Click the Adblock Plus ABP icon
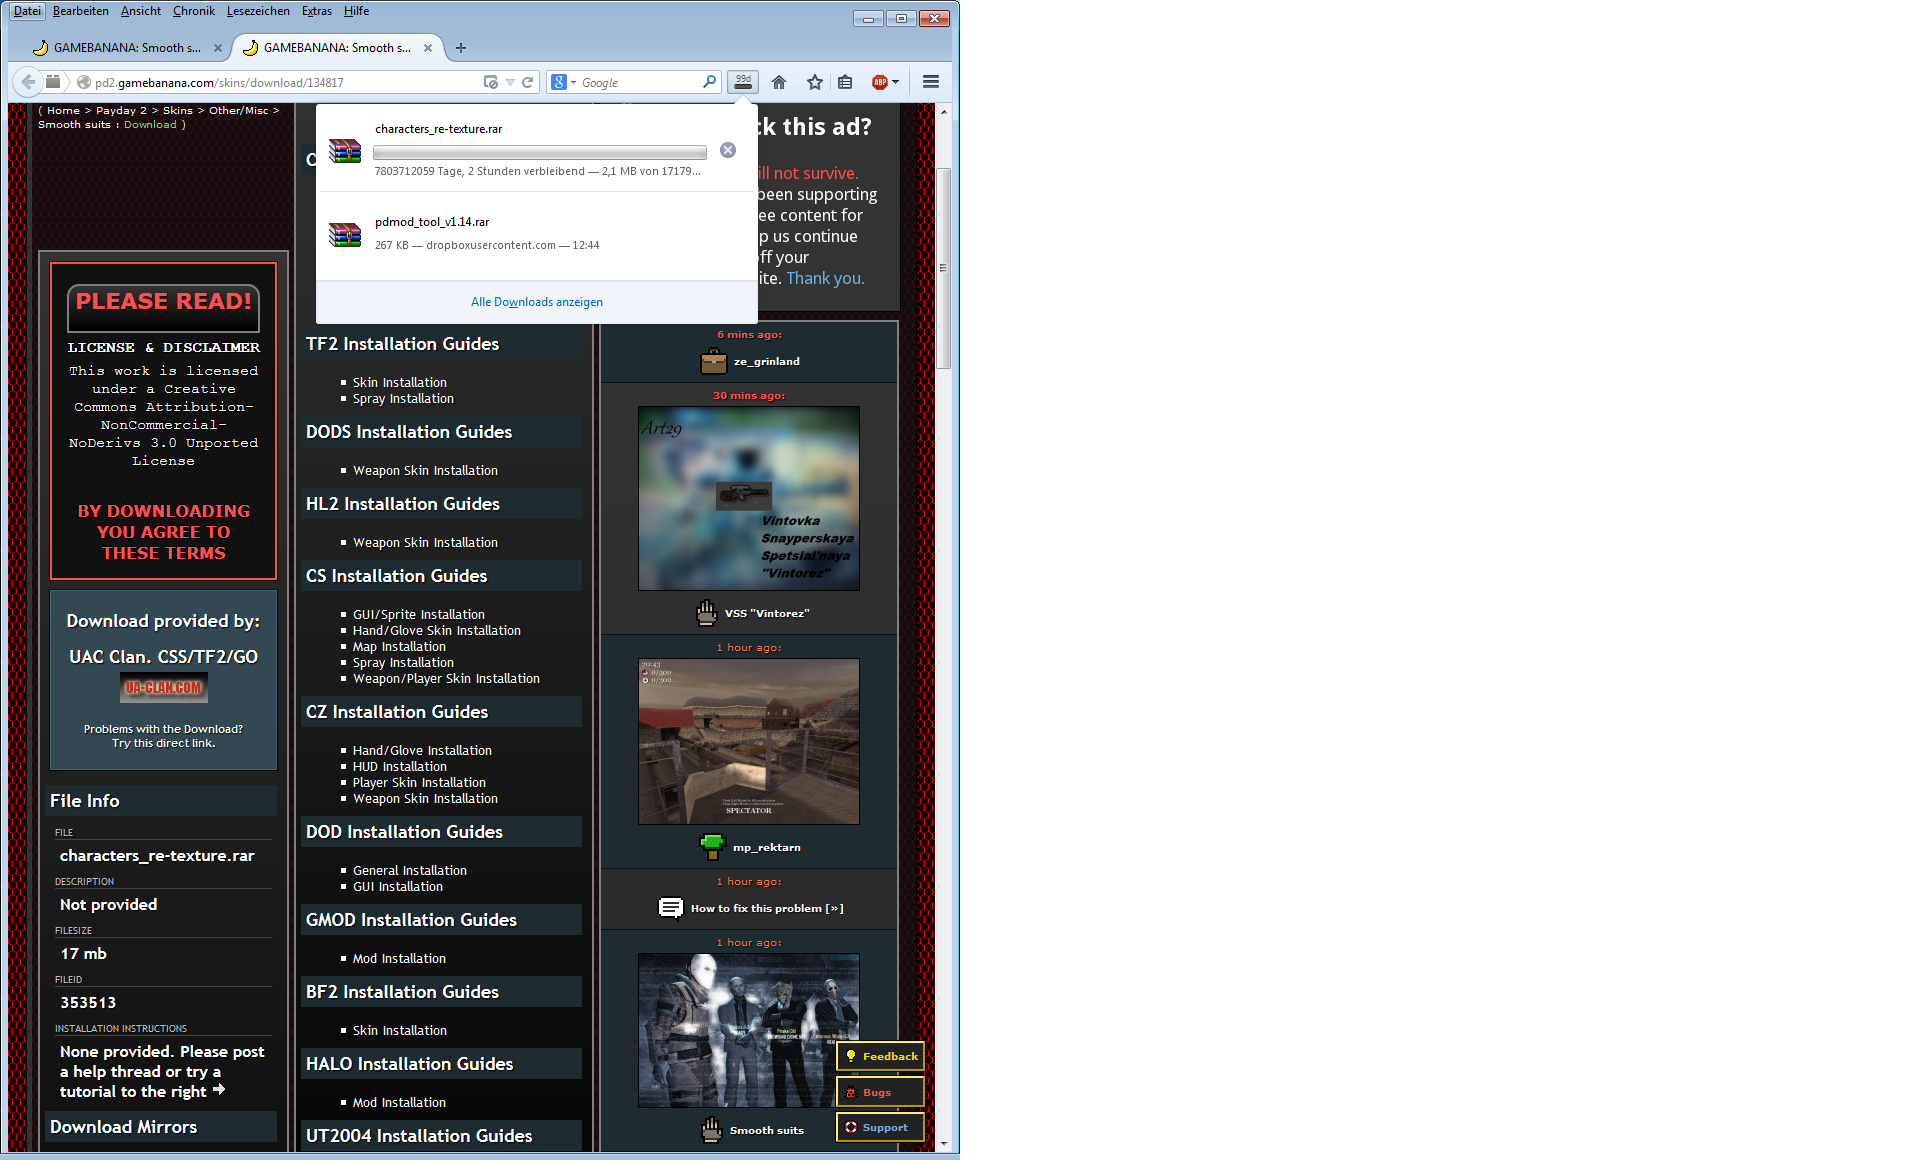The height and width of the screenshot is (1160, 1914). [x=880, y=82]
